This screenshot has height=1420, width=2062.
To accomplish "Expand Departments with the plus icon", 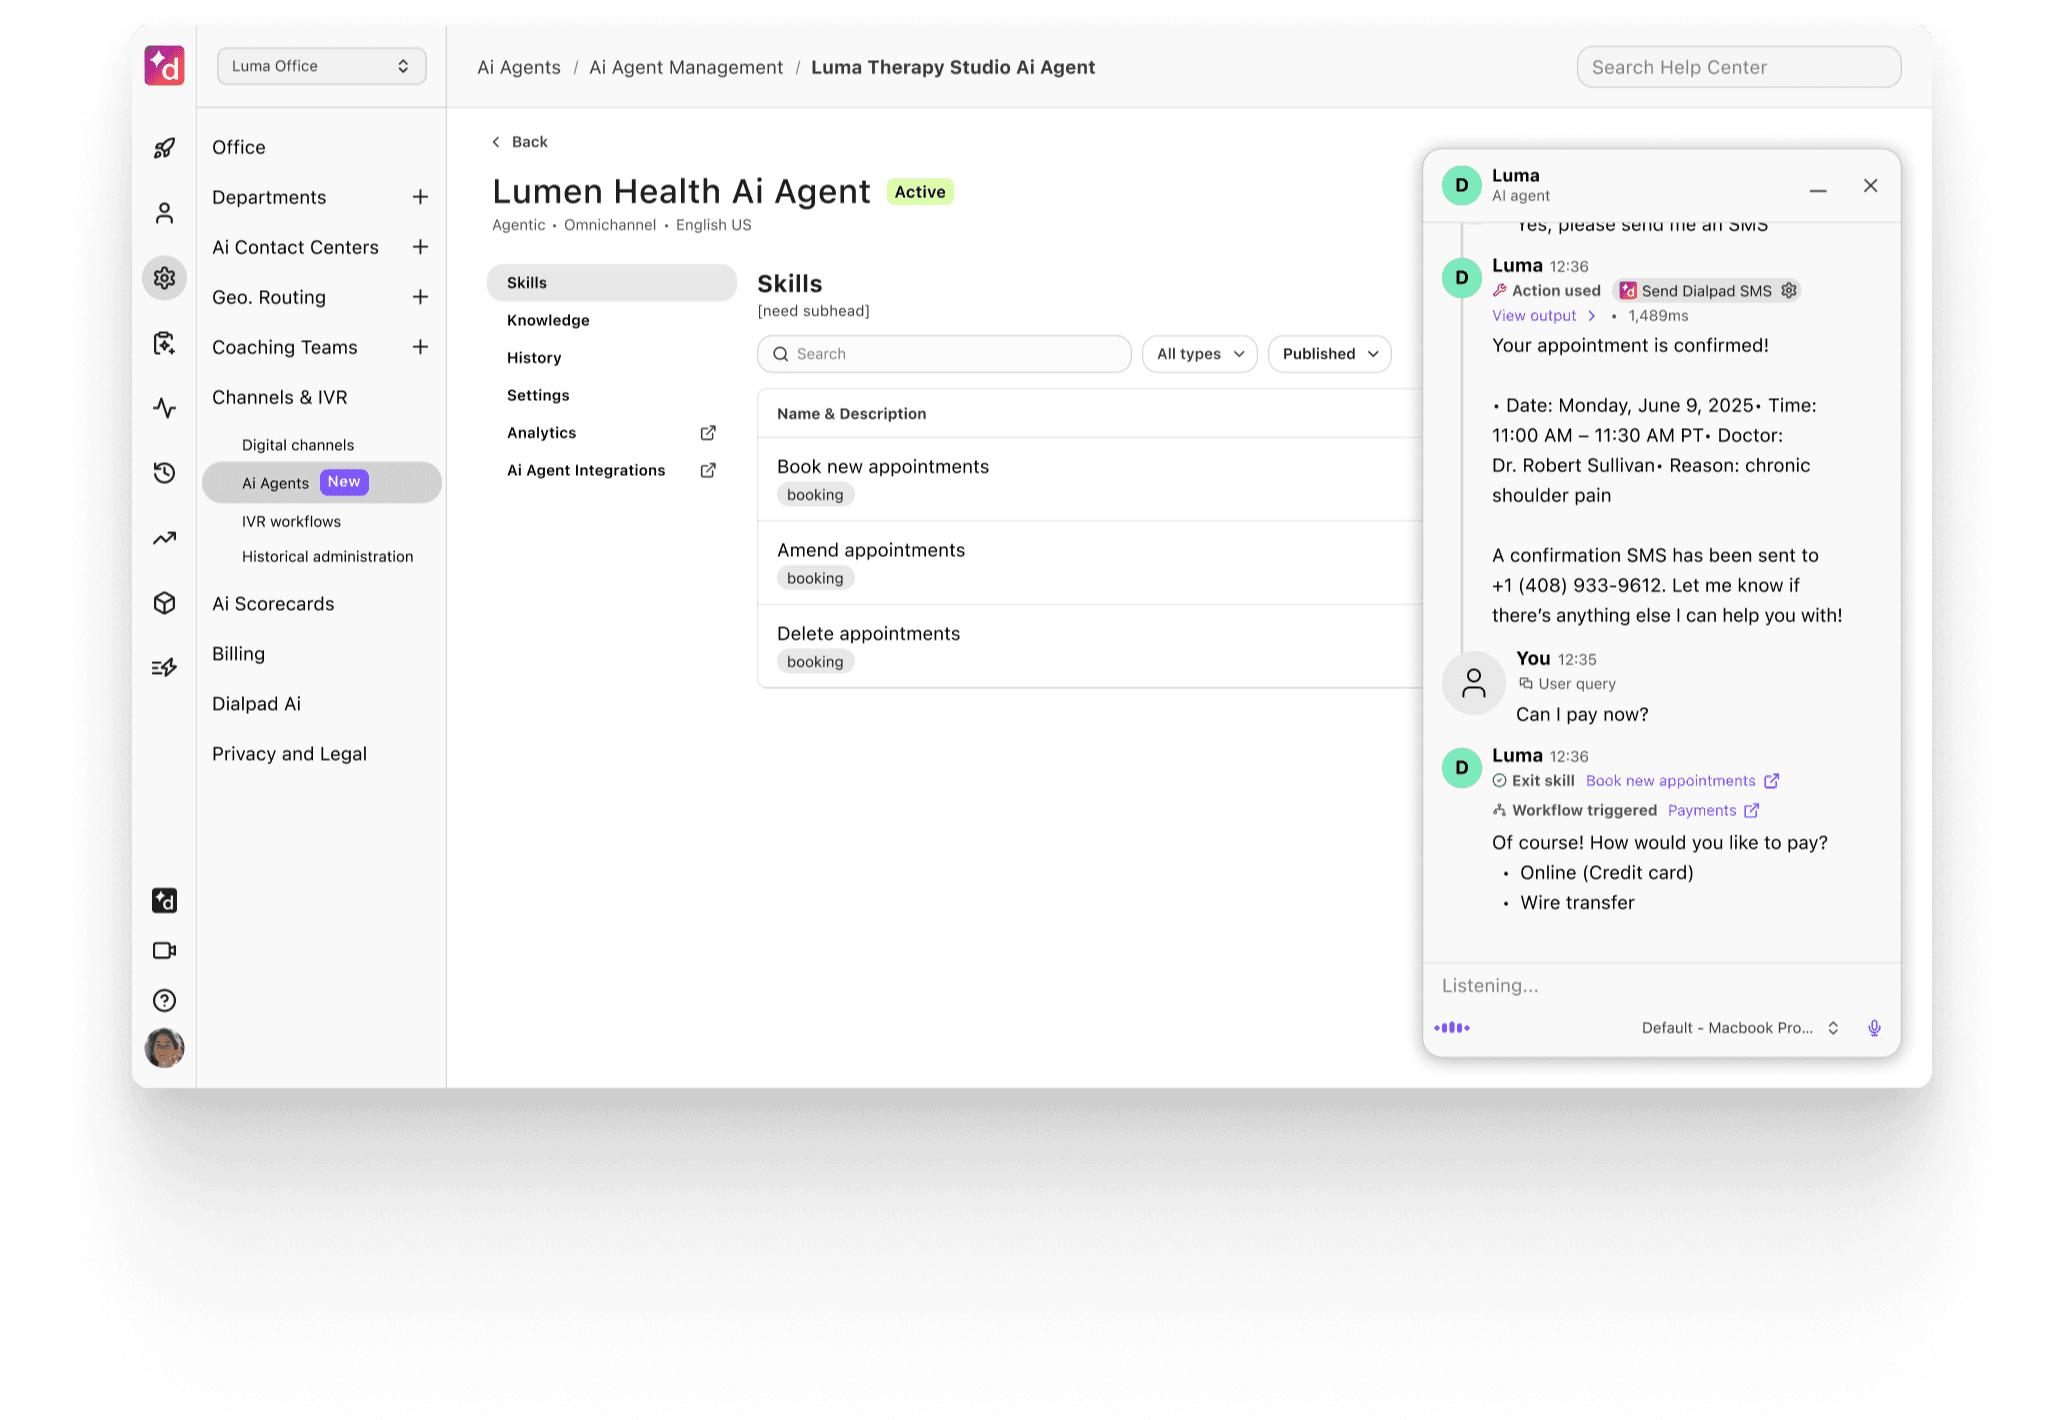I will pyautogui.click(x=420, y=197).
